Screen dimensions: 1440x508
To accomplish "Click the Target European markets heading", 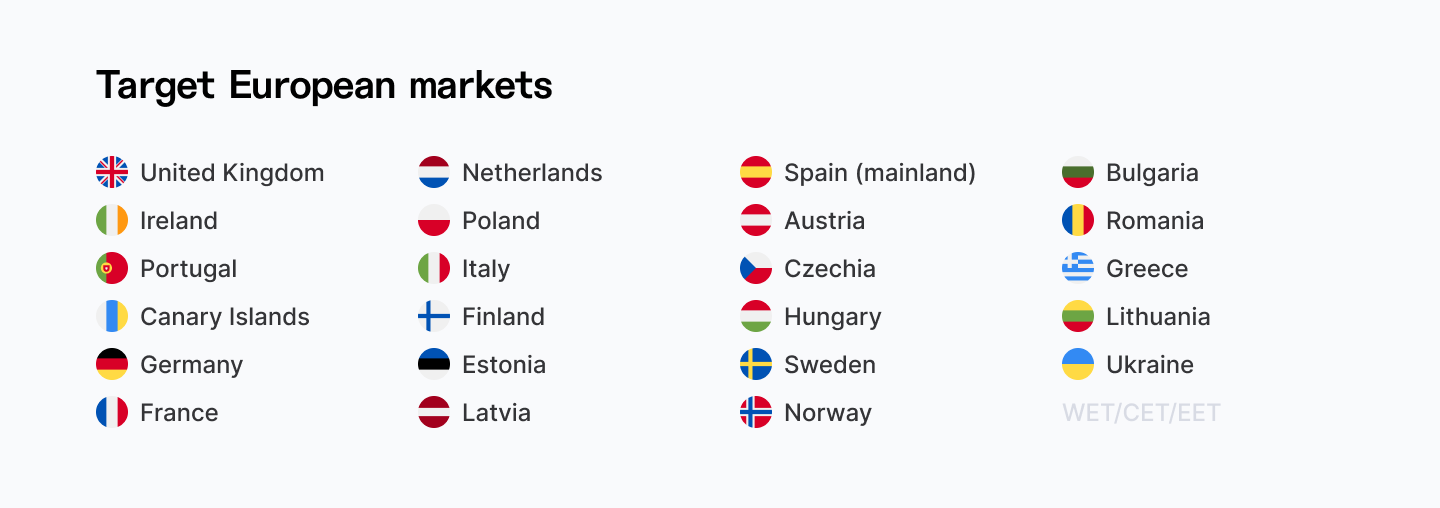I will point(324,86).
